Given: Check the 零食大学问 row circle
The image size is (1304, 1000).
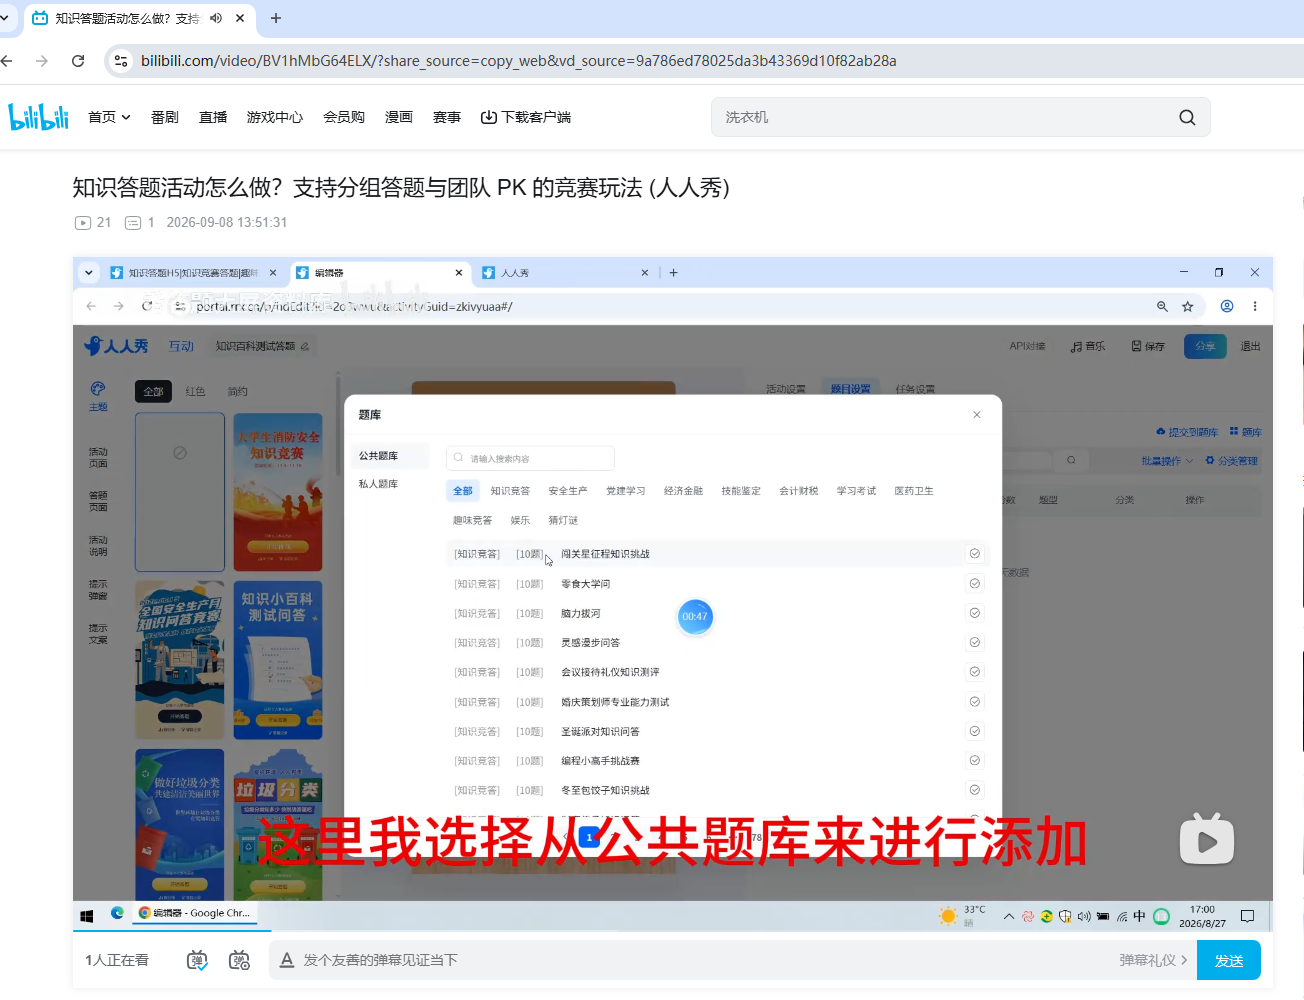Looking at the screenshot, I should coord(975,583).
